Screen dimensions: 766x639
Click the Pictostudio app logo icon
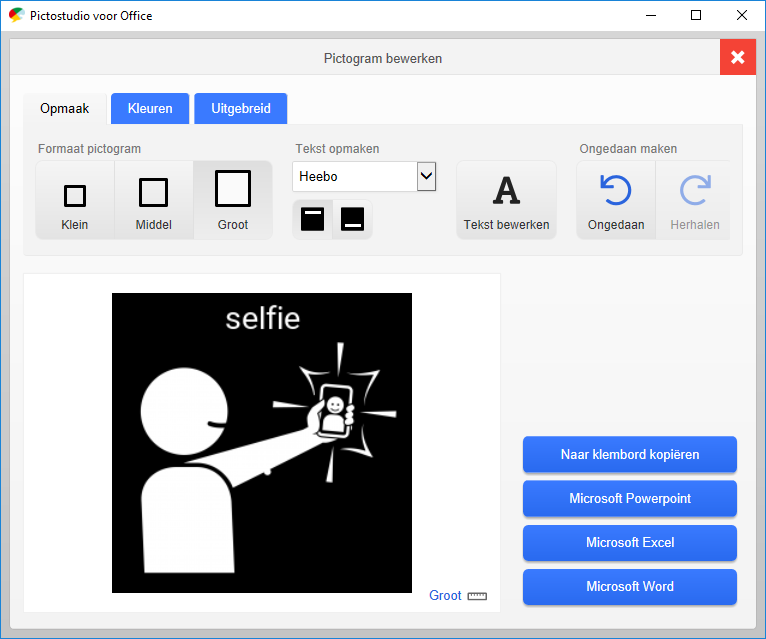click(x=17, y=15)
